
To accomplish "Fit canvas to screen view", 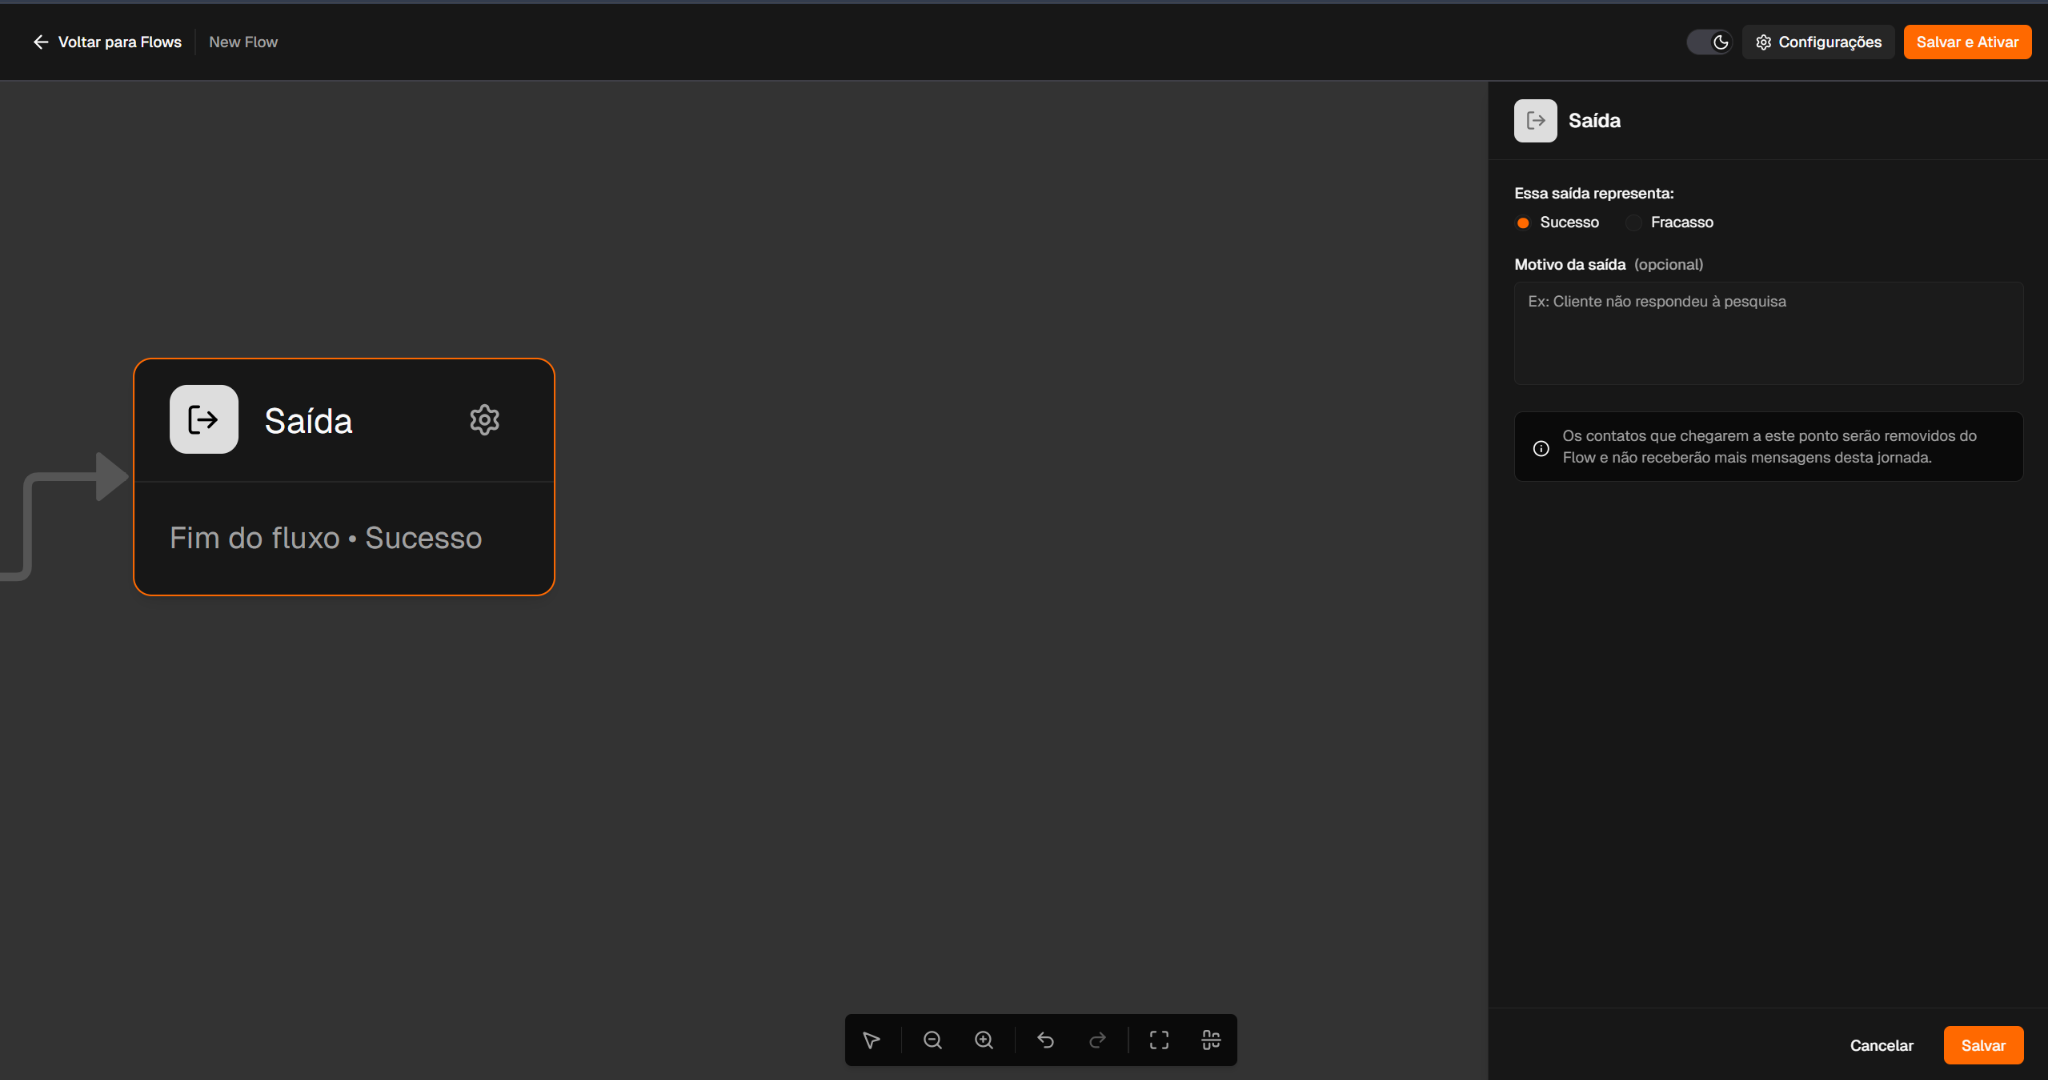I will [1159, 1040].
